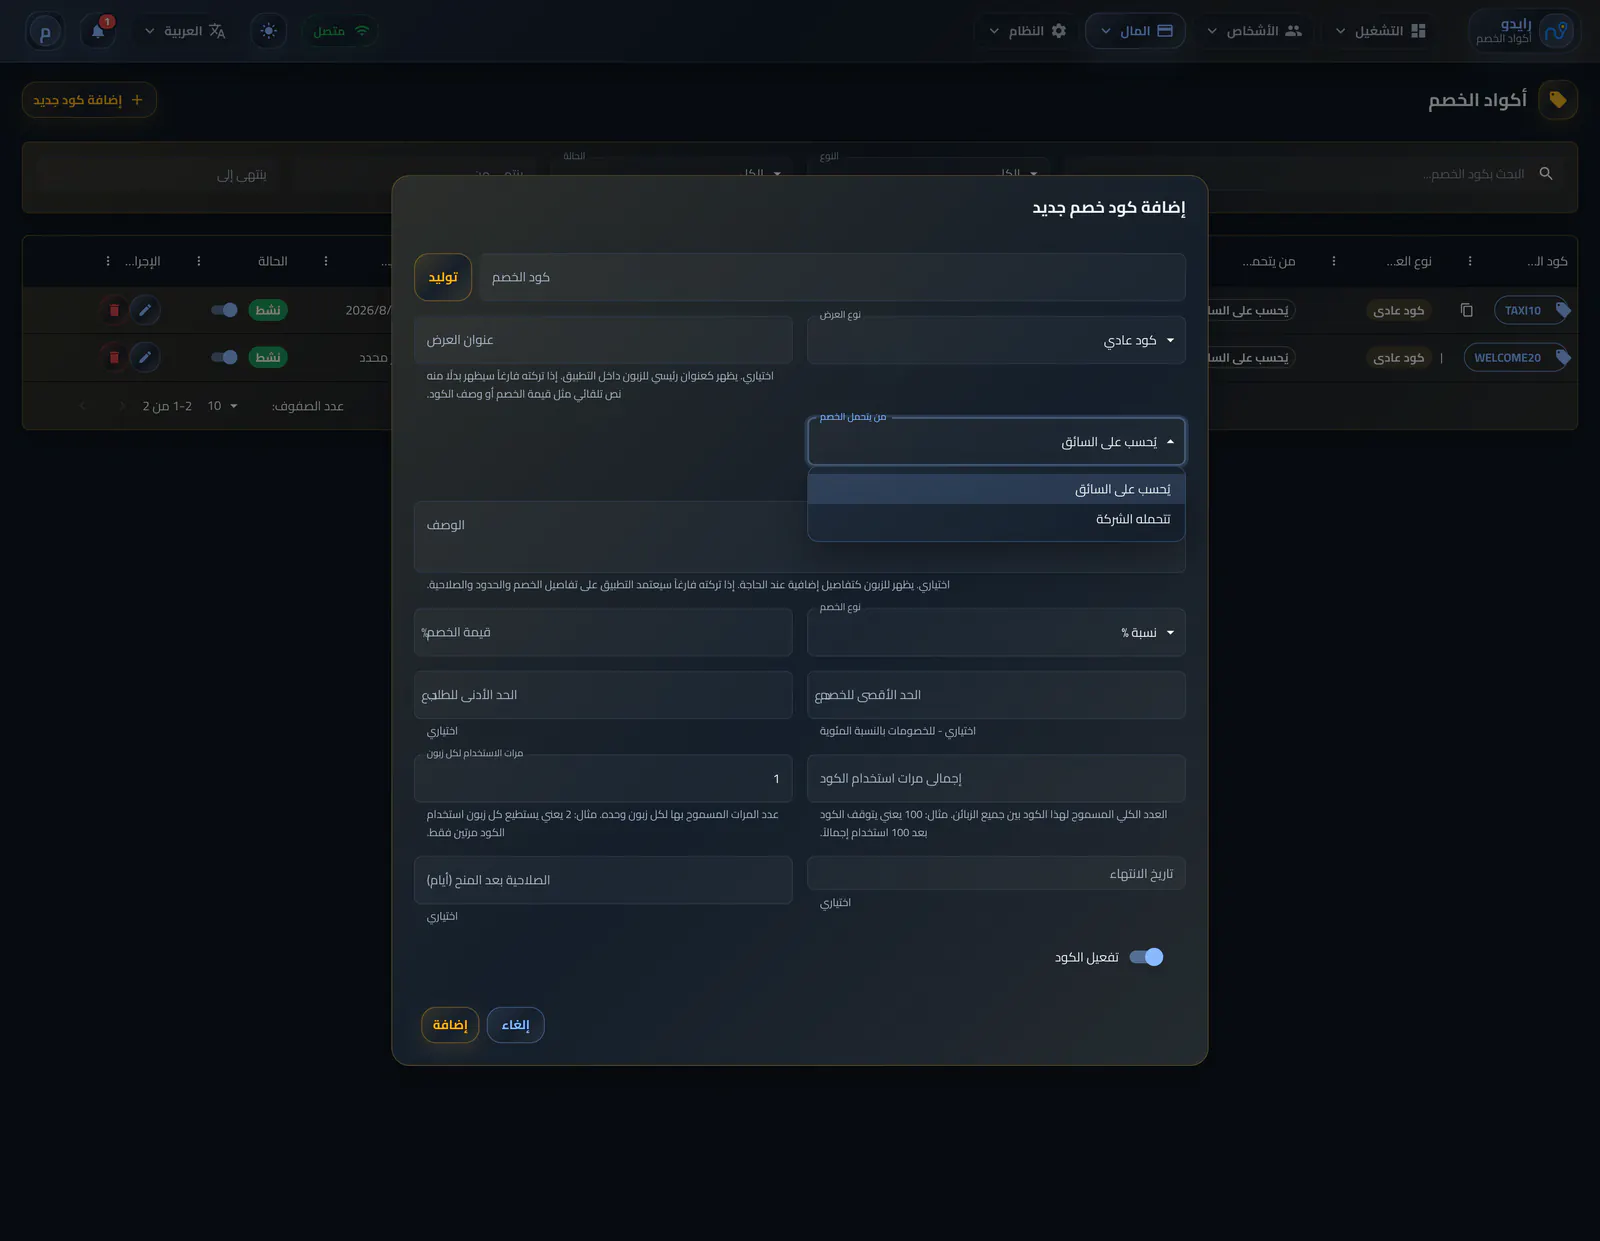Image resolution: width=1600 pixels, height=1241 pixels.
Task: Open the العربية language selector
Action: (x=186, y=31)
